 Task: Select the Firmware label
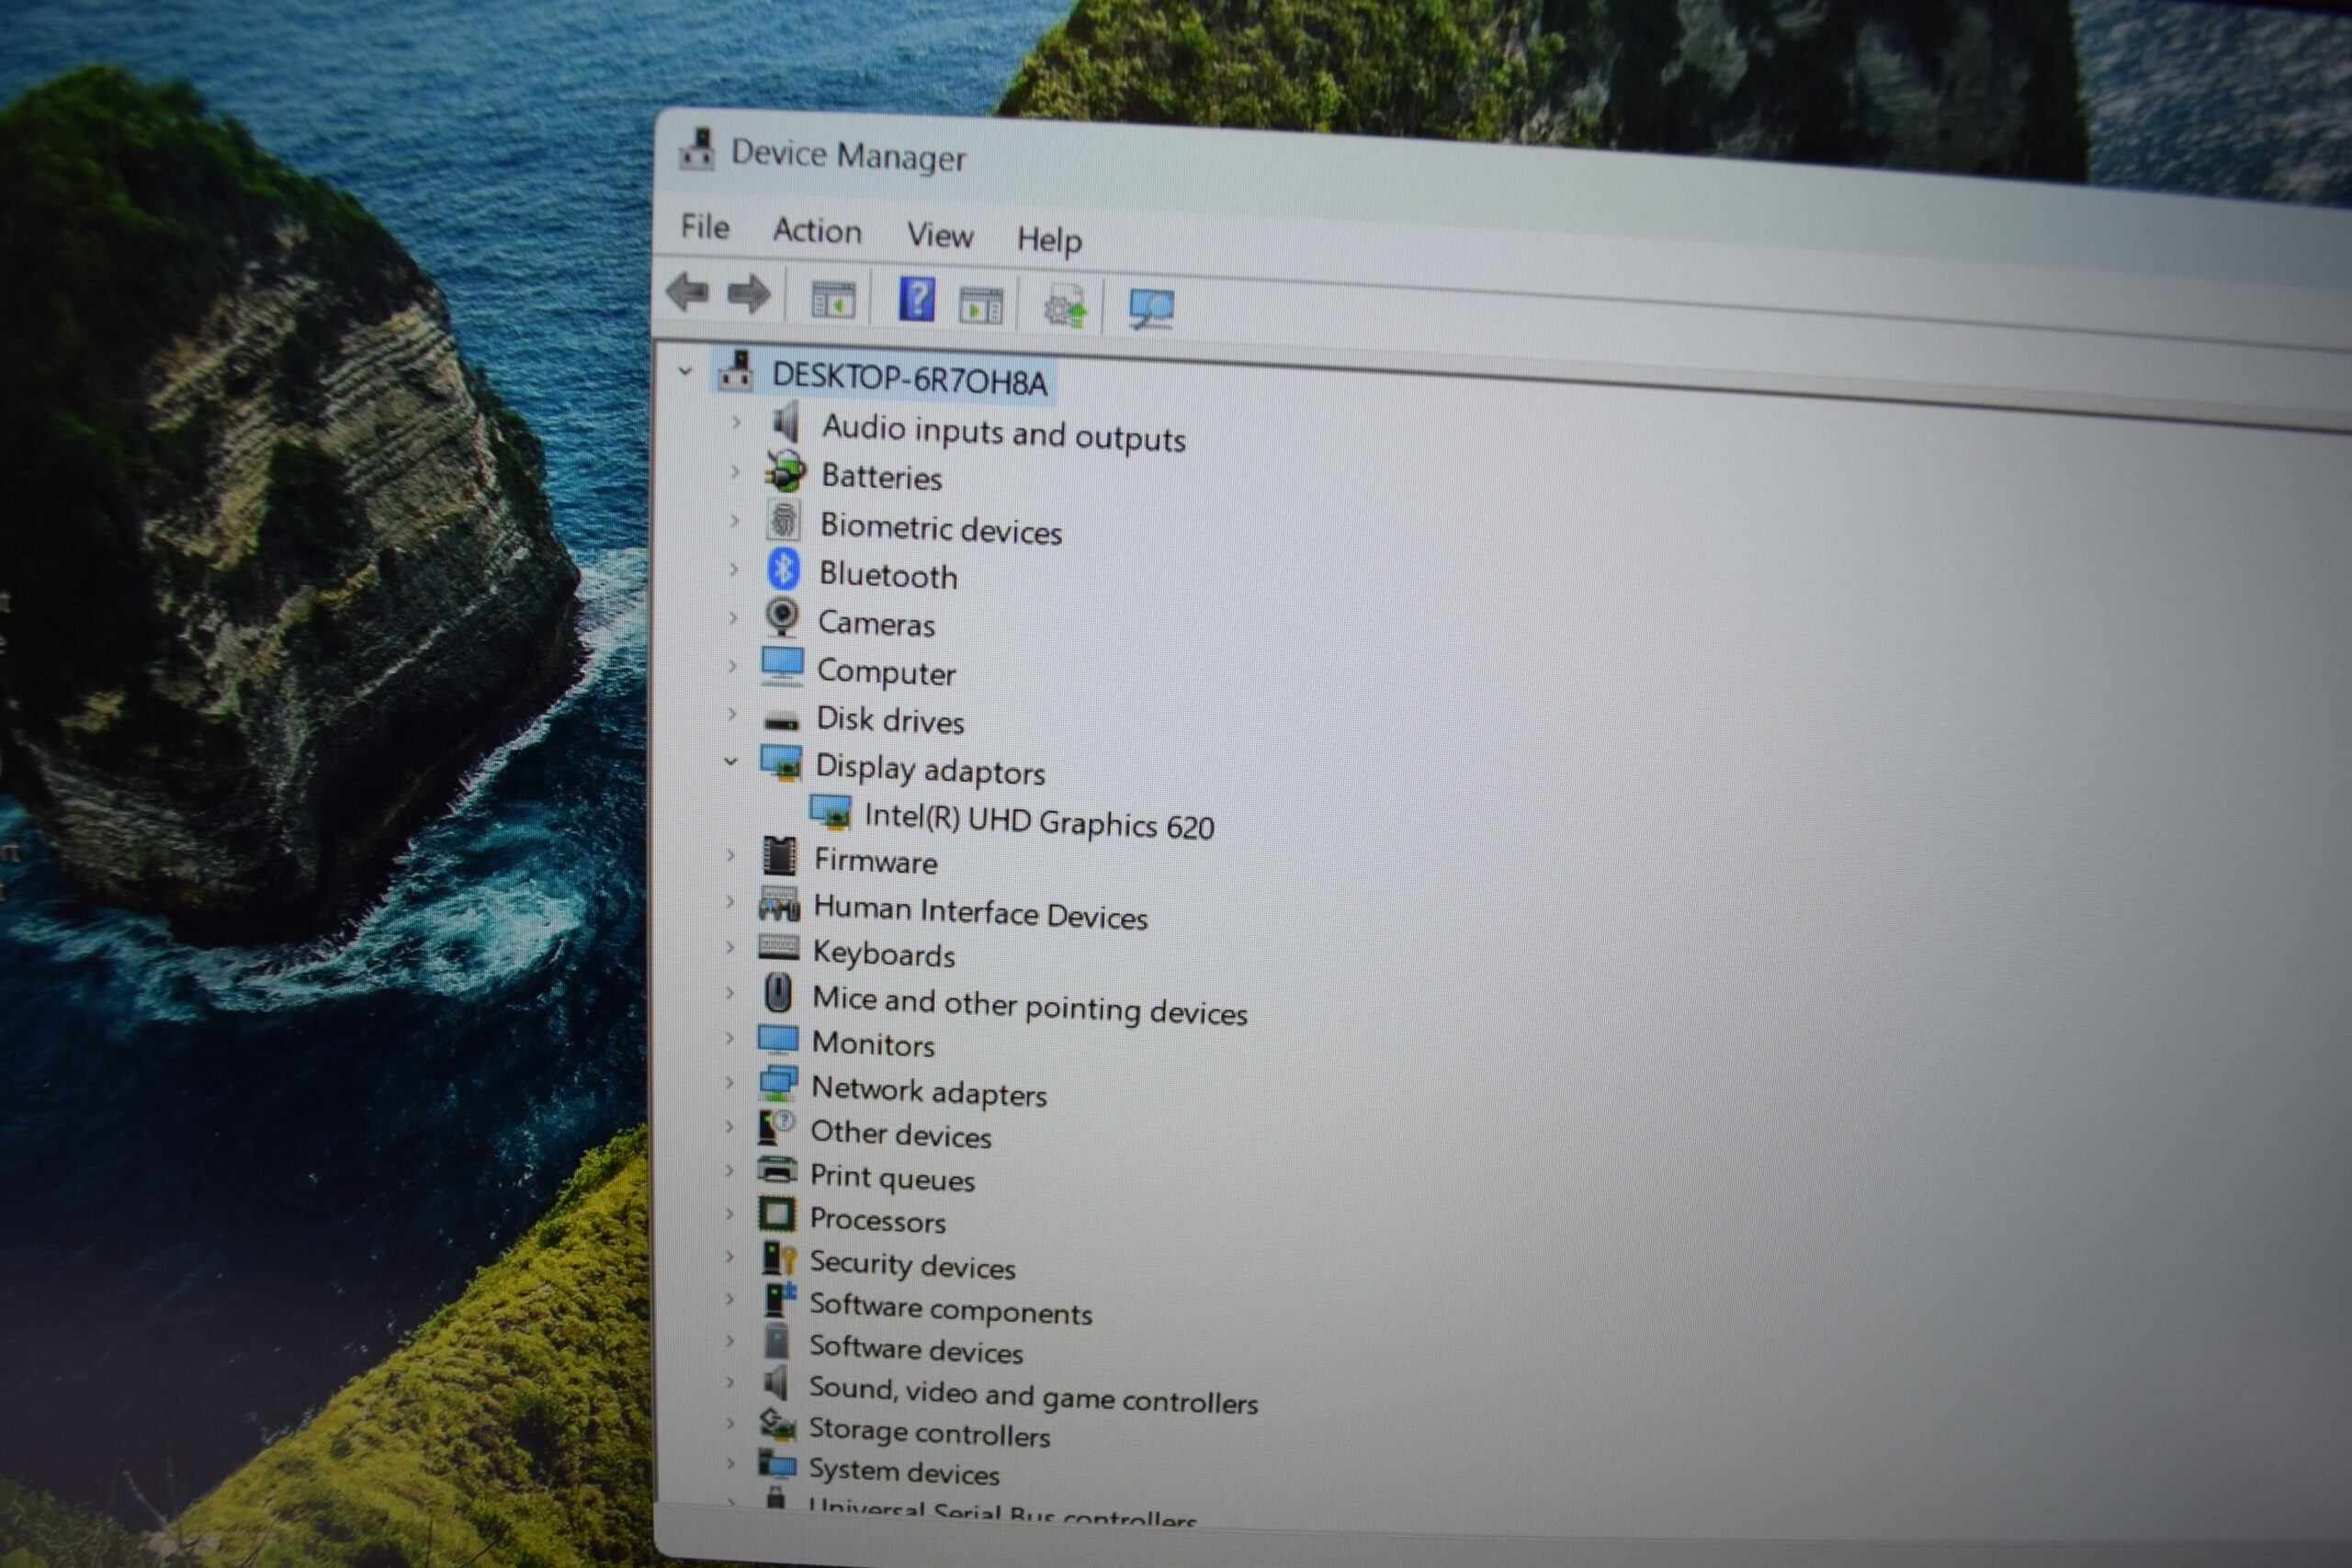pyautogui.click(x=875, y=861)
